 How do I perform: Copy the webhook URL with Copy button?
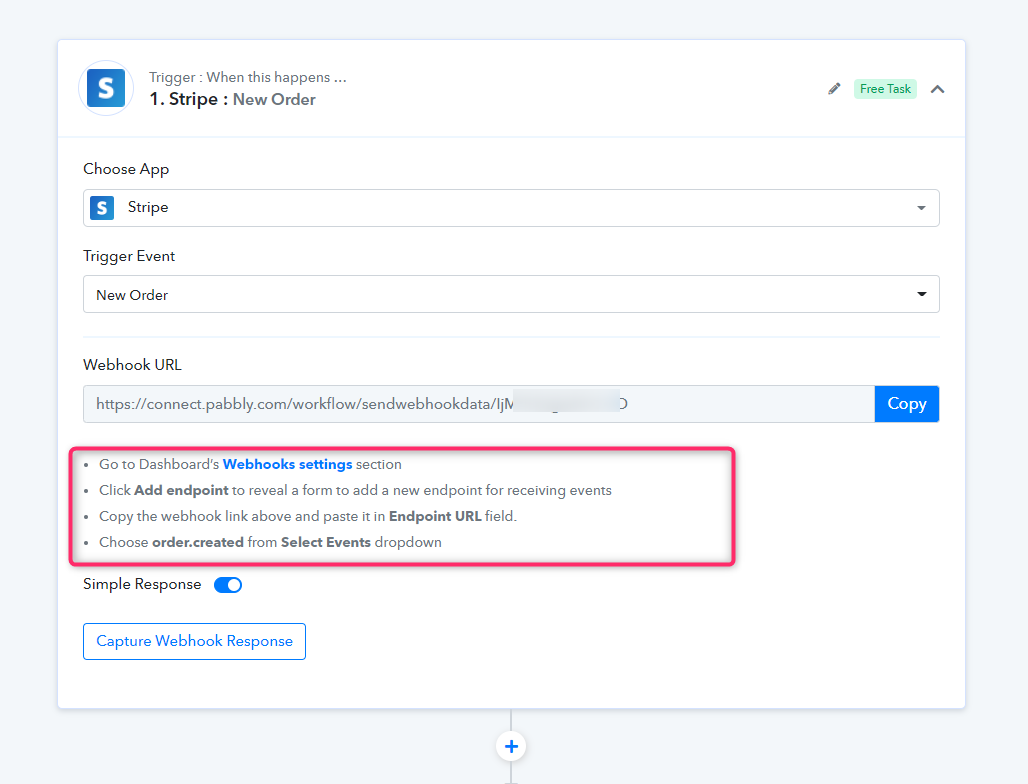tap(907, 404)
